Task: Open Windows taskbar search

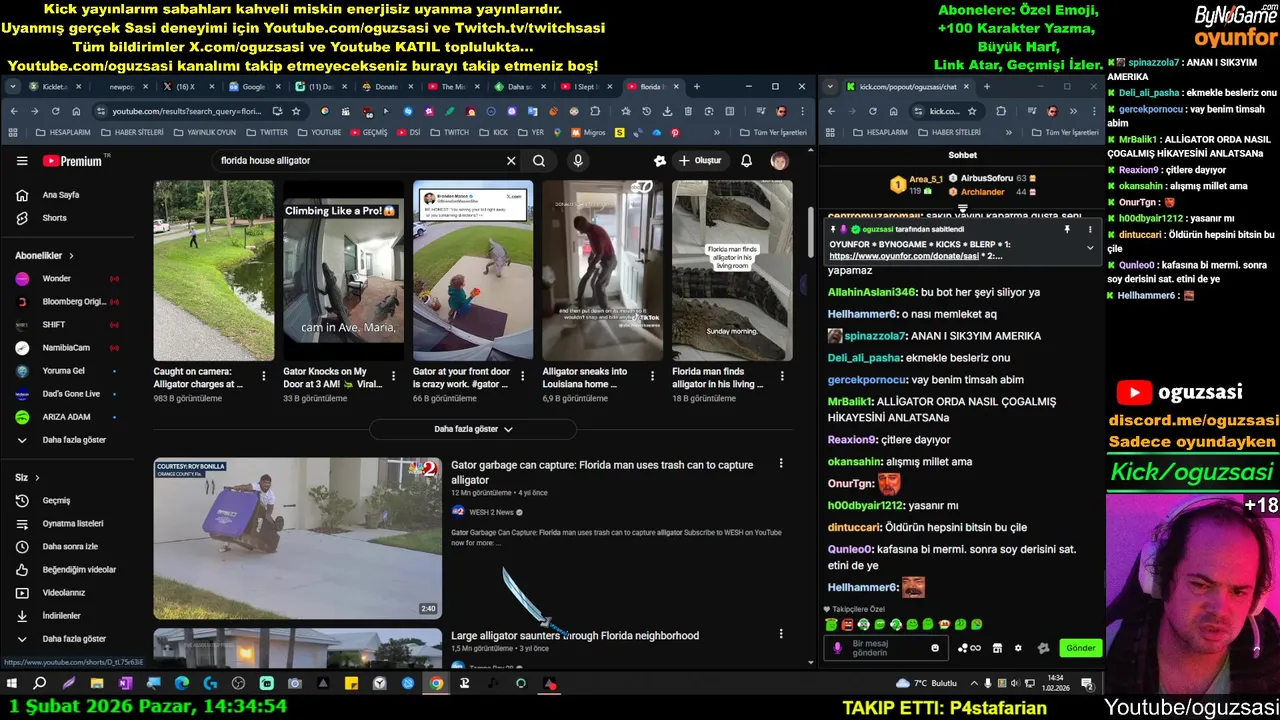Action: [40, 684]
